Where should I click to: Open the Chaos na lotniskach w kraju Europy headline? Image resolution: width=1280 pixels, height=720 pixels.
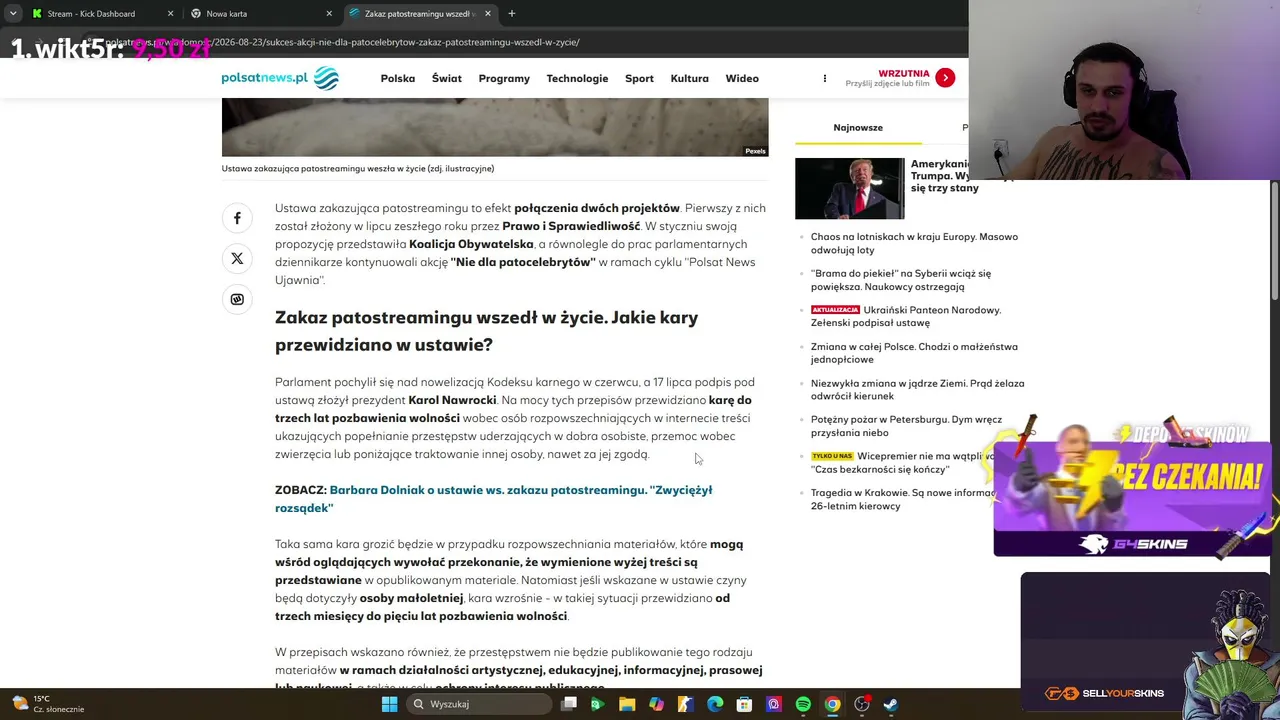pos(914,243)
